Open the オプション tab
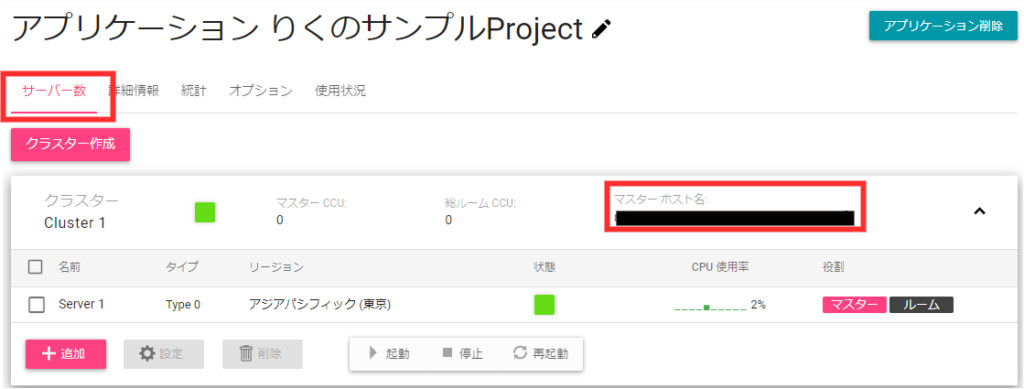 point(261,91)
